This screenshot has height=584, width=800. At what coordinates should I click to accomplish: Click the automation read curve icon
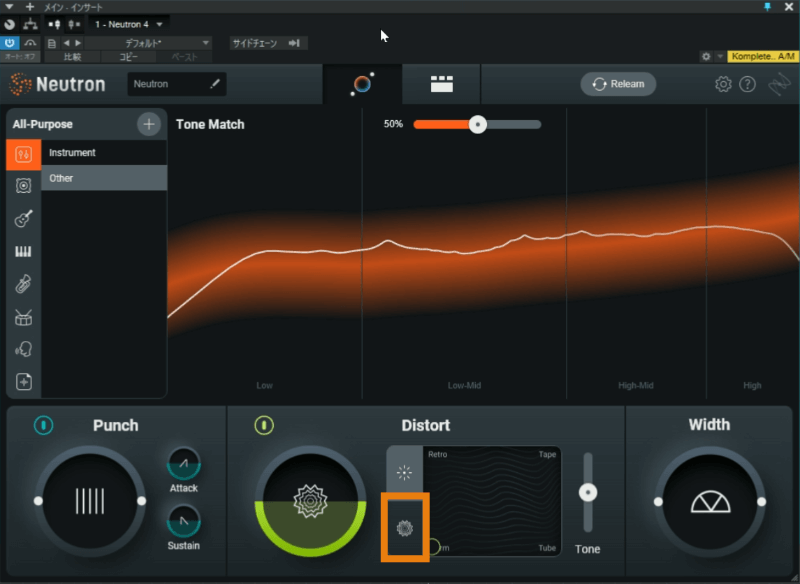click(30, 43)
